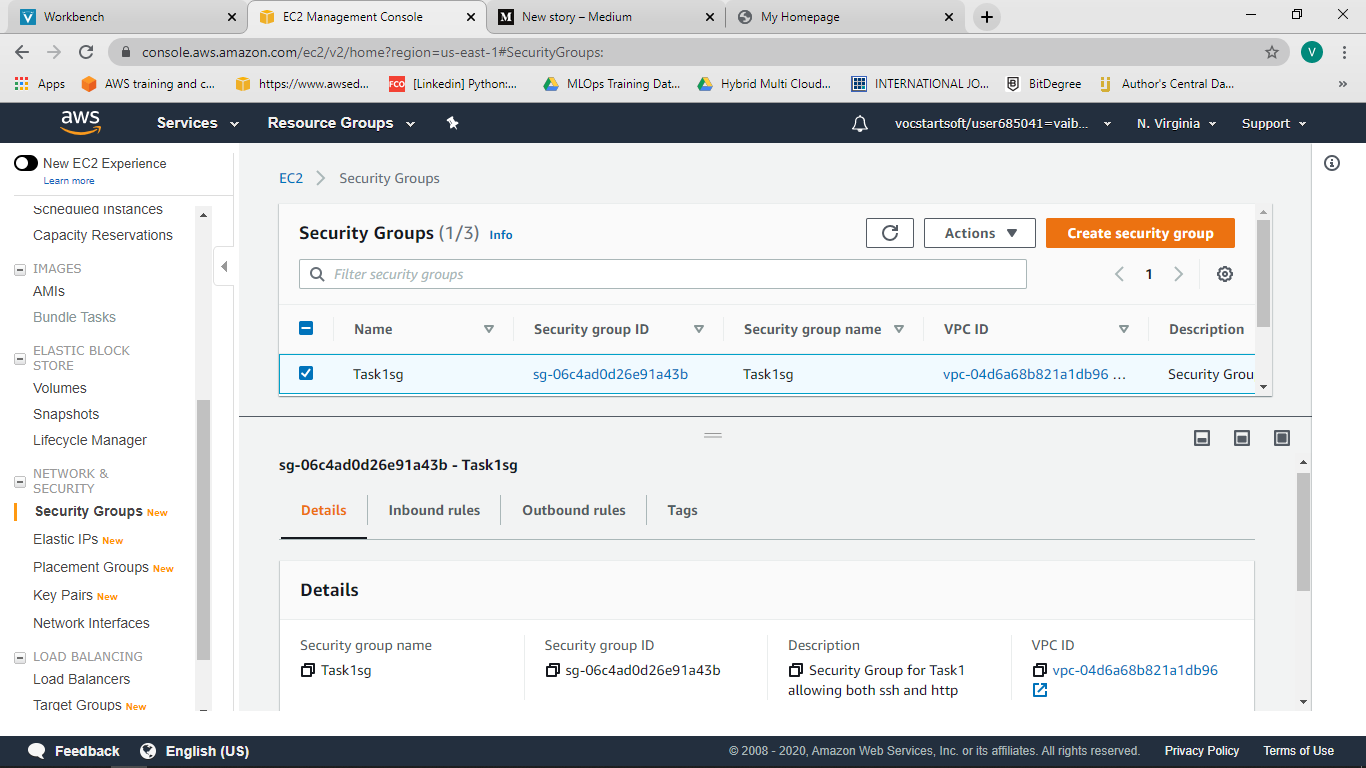Click the Create security group button
The height and width of the screenshot is (768, 1366).
pos(1140,232)
